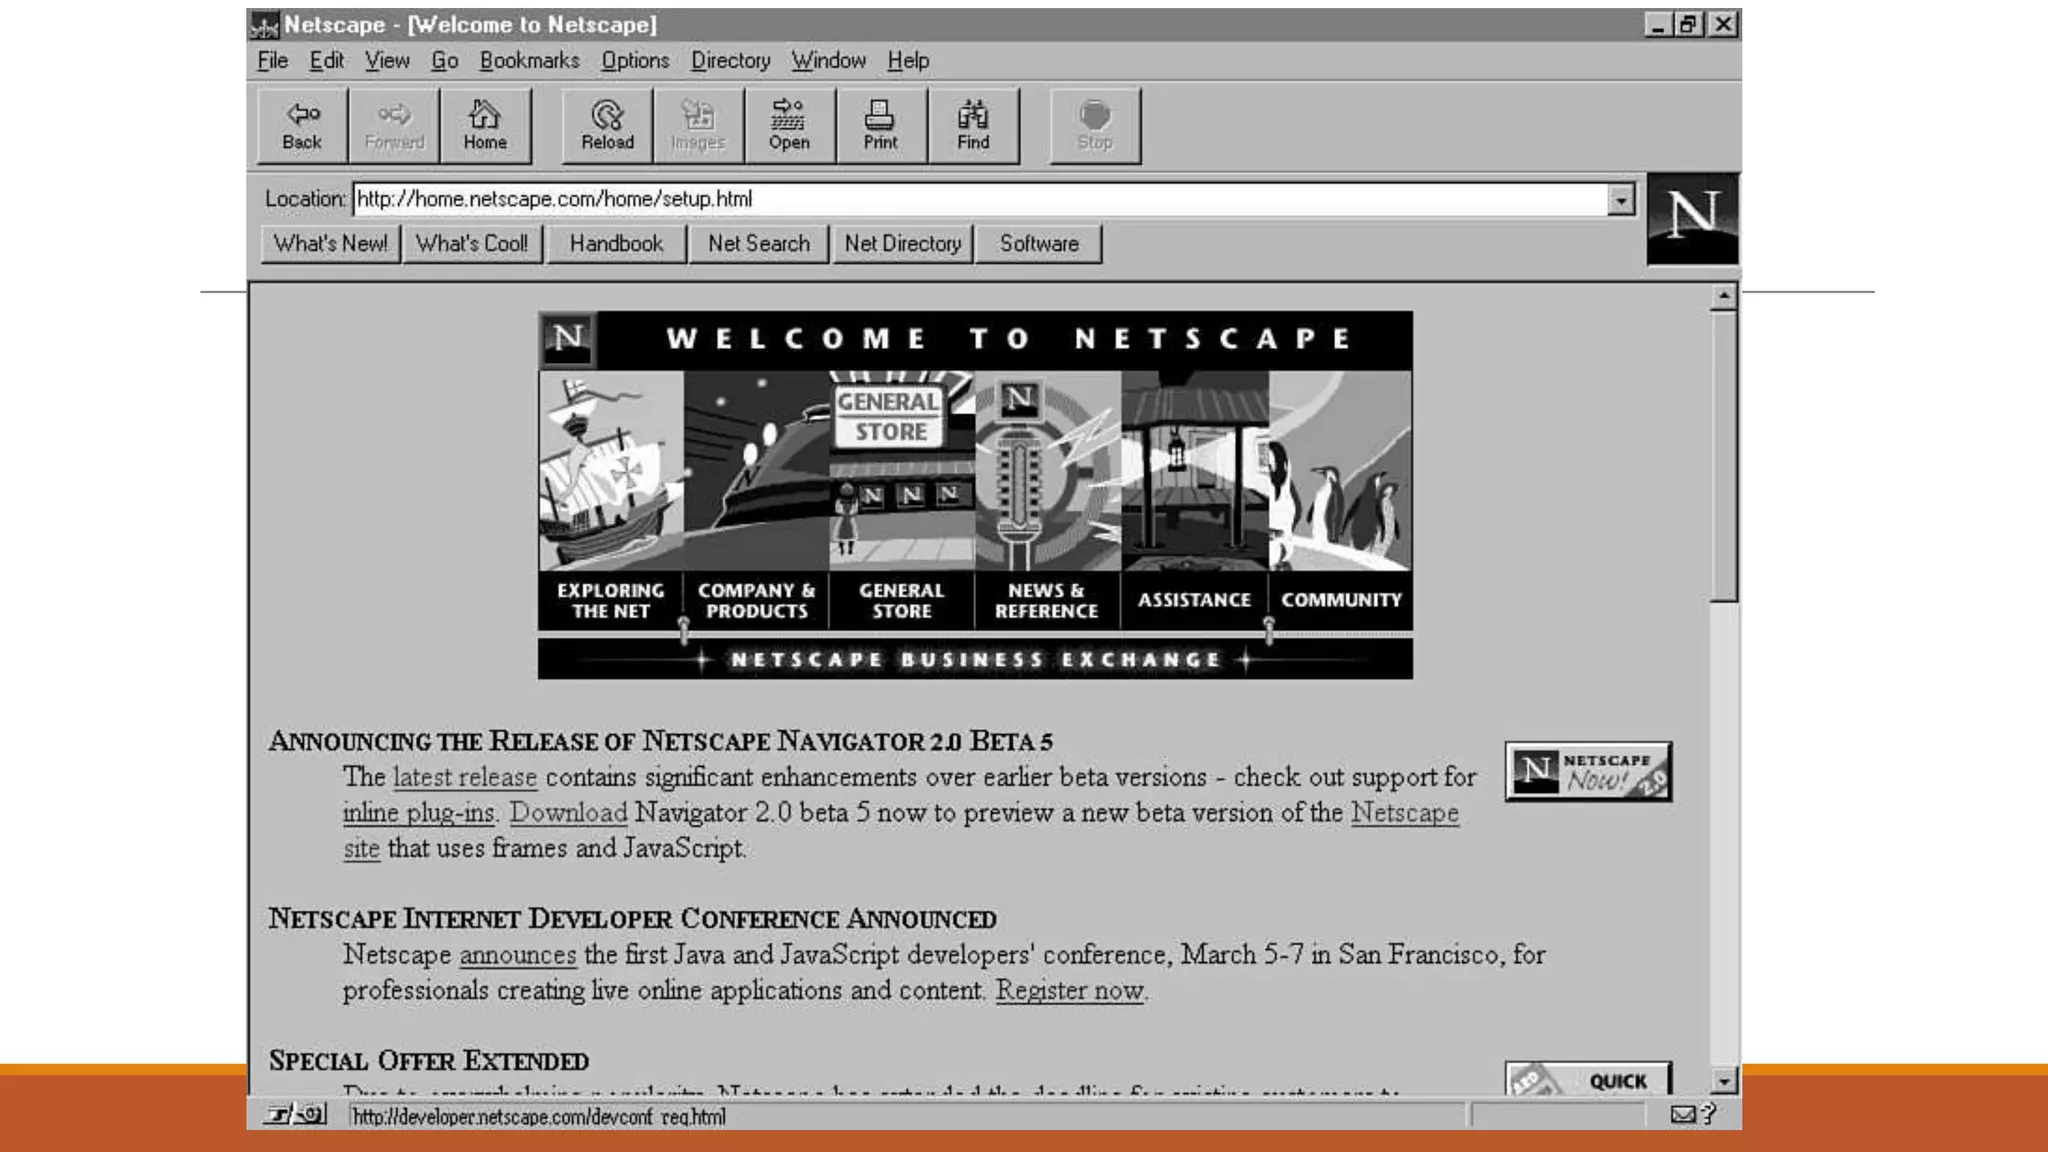This screenshot has height=1152, width=2048.
Task: Click the vertical scrollbar thumb
Action: (1723, 455)
